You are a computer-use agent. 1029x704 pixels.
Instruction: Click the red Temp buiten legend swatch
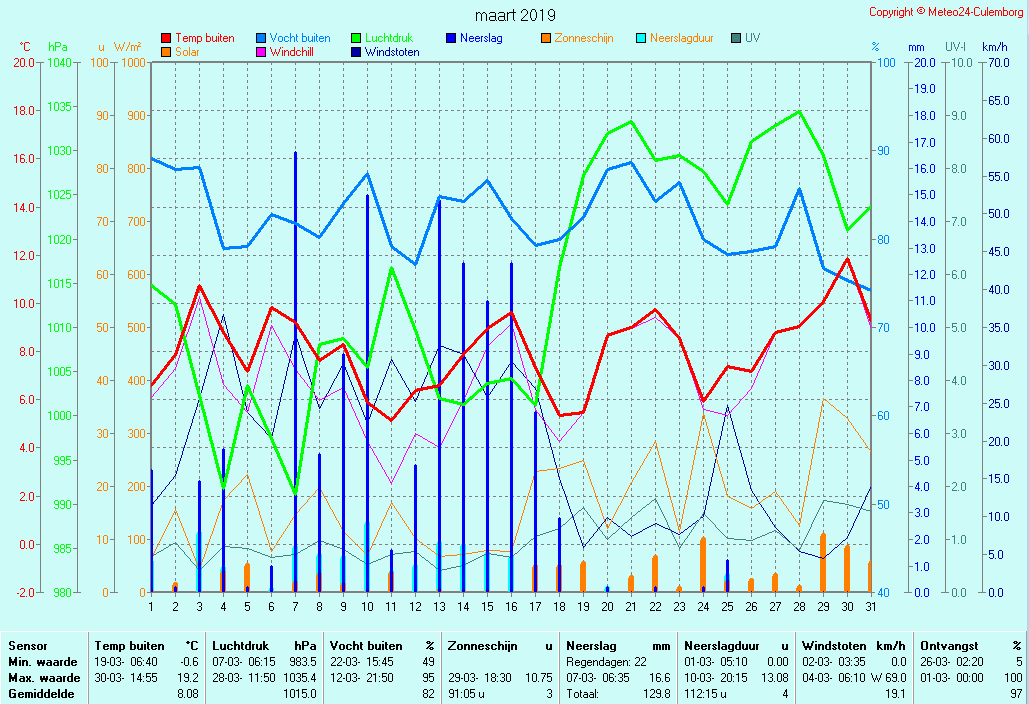coord(165,38)
